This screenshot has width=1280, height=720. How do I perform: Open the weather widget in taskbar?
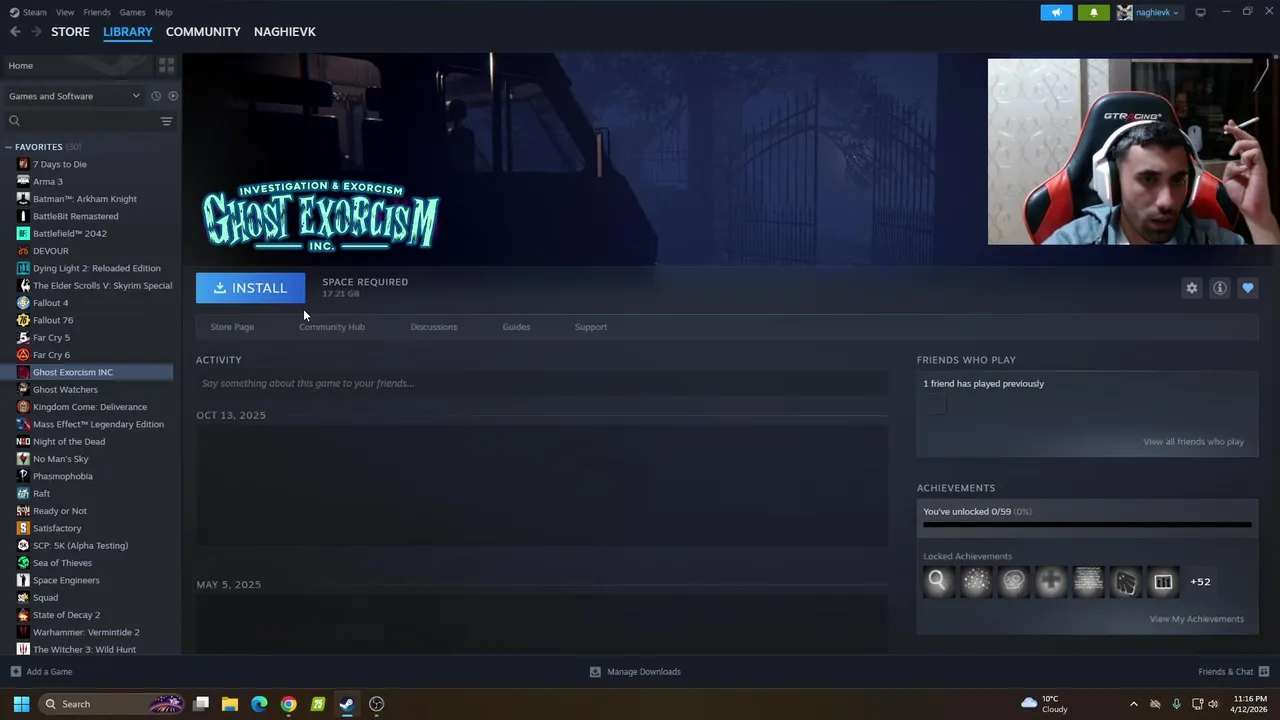[x=1044, y=704]
